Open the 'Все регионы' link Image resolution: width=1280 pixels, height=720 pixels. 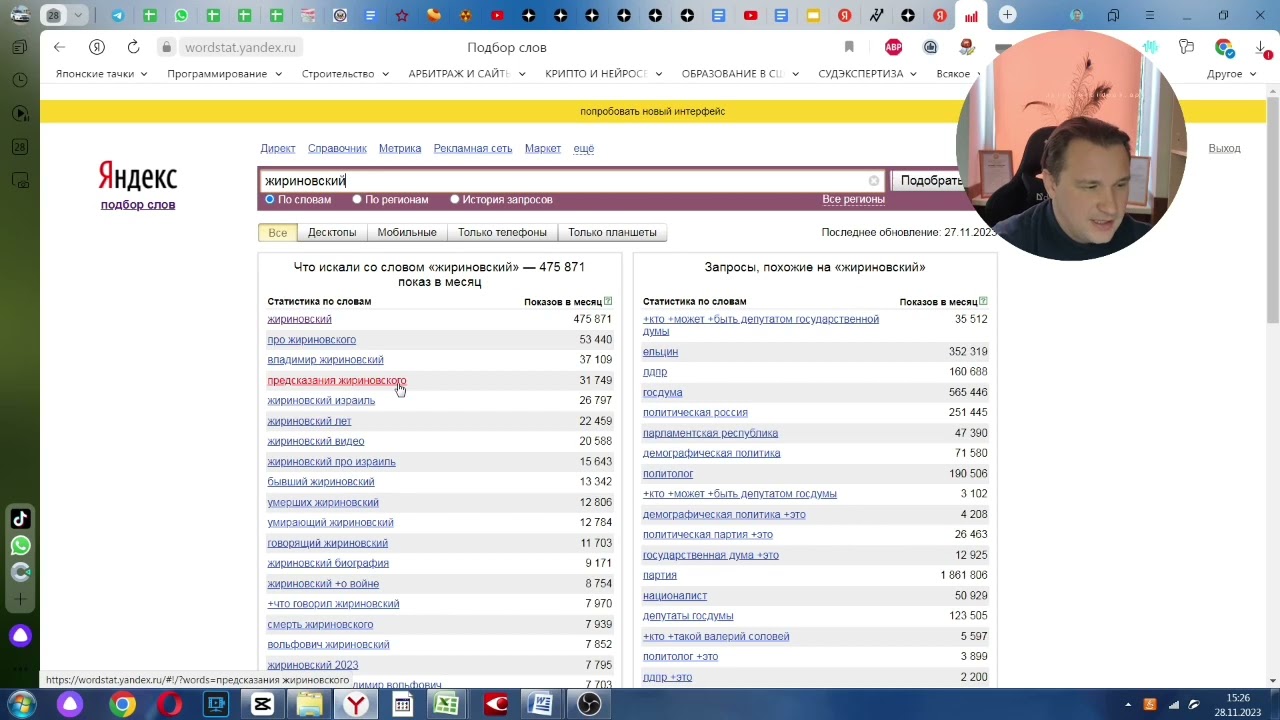tap(853, 199)
